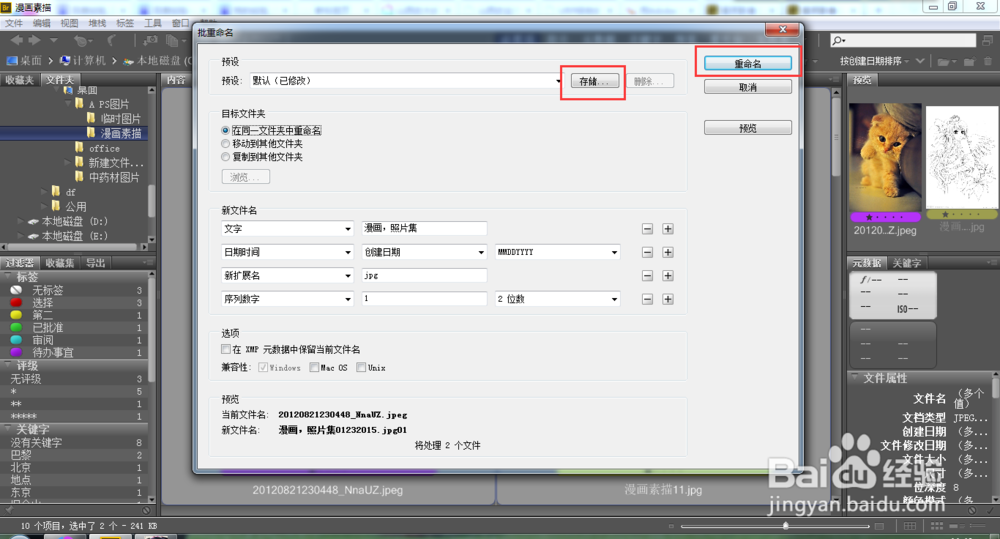The image size is (1000, 539).
Task: Click the new folder icon in Bridge toolbar
Action: (x=969, y=61)
